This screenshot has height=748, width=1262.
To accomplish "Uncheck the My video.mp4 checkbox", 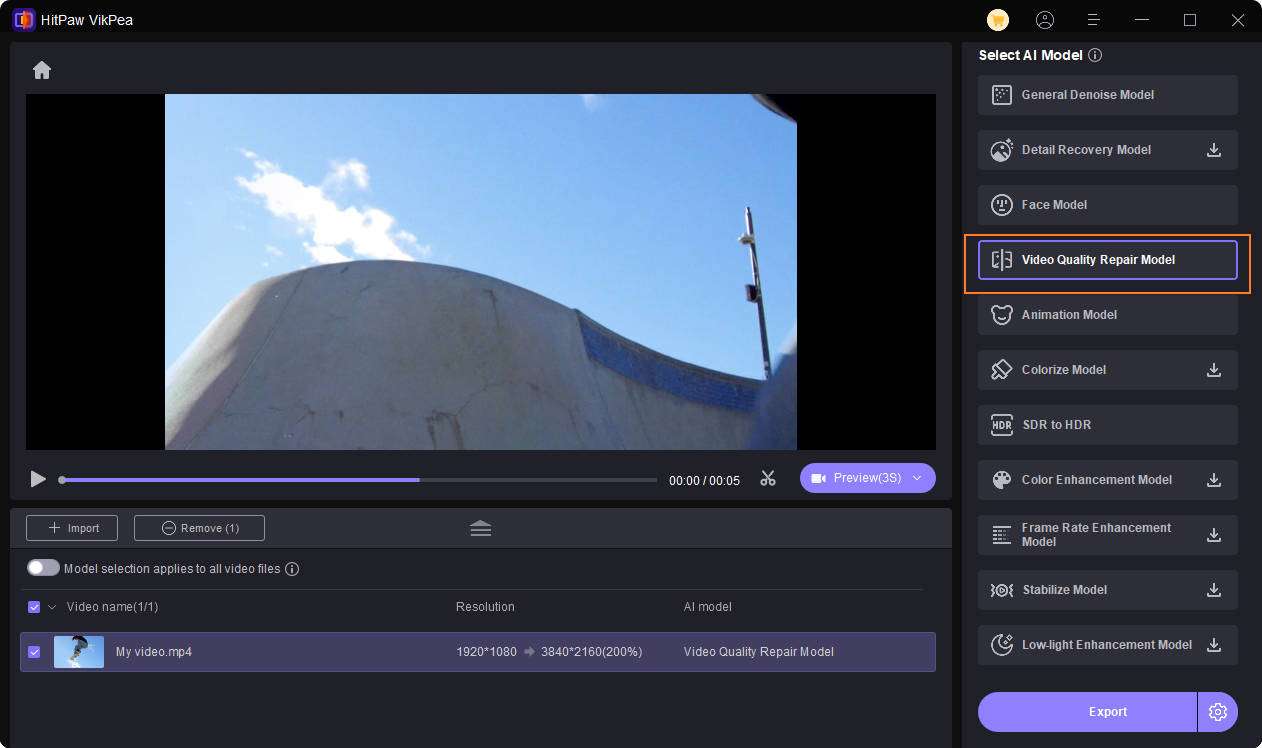I will [34, 652].
